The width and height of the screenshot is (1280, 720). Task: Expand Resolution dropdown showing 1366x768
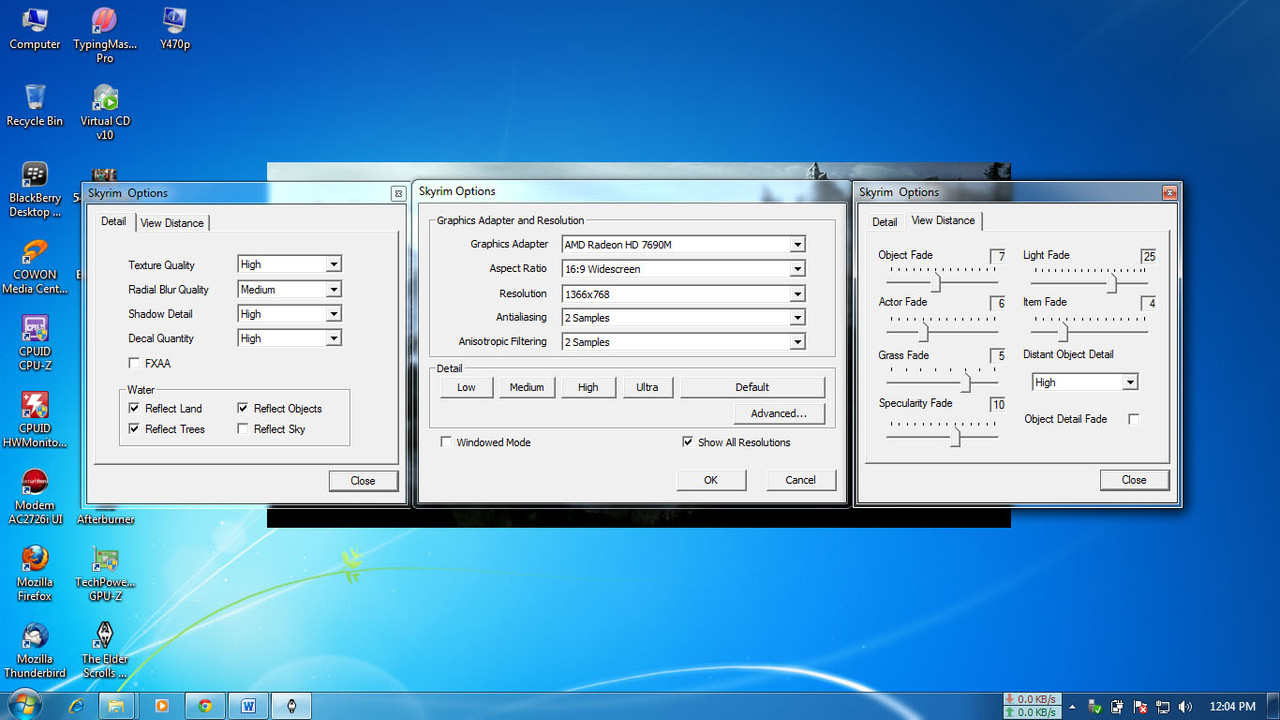[683, 293]
